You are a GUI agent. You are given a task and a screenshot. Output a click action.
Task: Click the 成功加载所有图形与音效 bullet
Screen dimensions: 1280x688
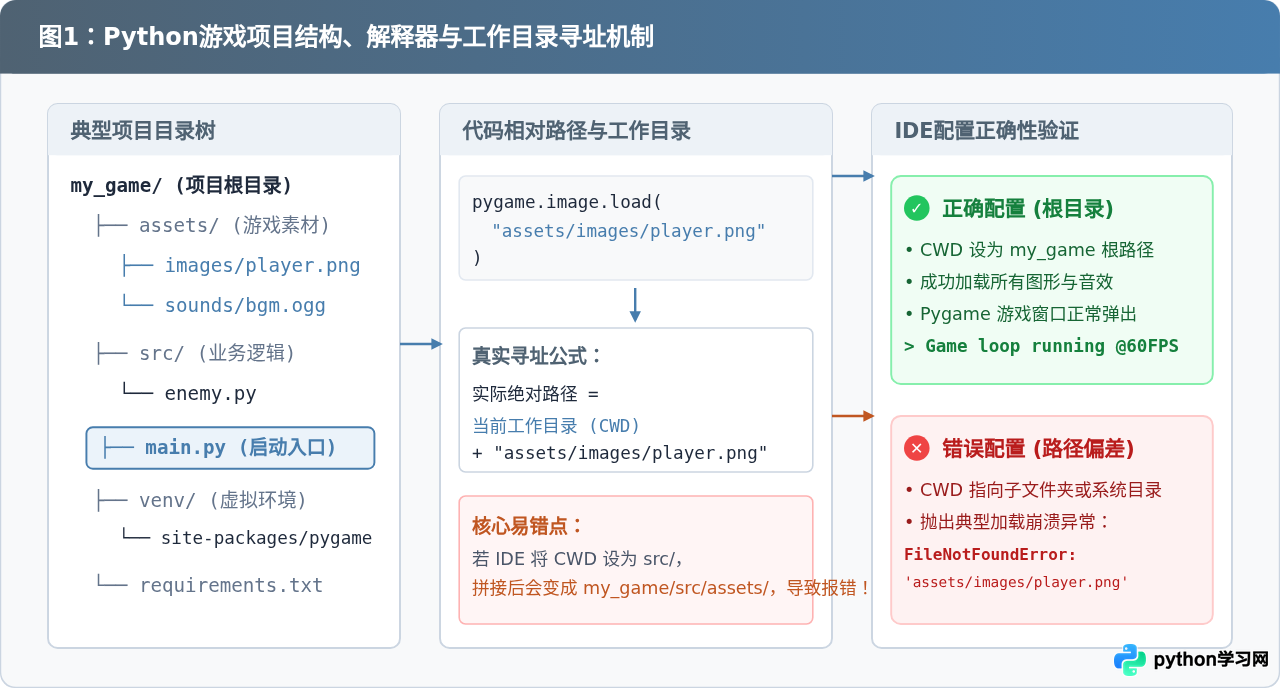pos(1009,282)
